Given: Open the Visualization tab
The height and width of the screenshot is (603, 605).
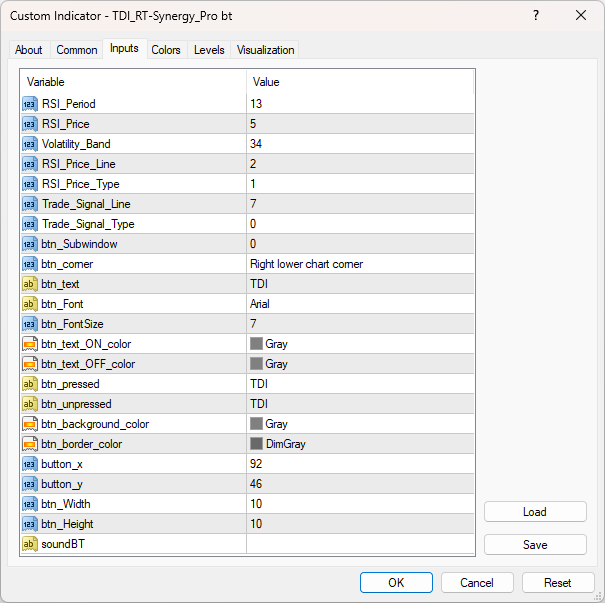Looking at the screenshot, I should pyautogui.click(x=266, y=50).
